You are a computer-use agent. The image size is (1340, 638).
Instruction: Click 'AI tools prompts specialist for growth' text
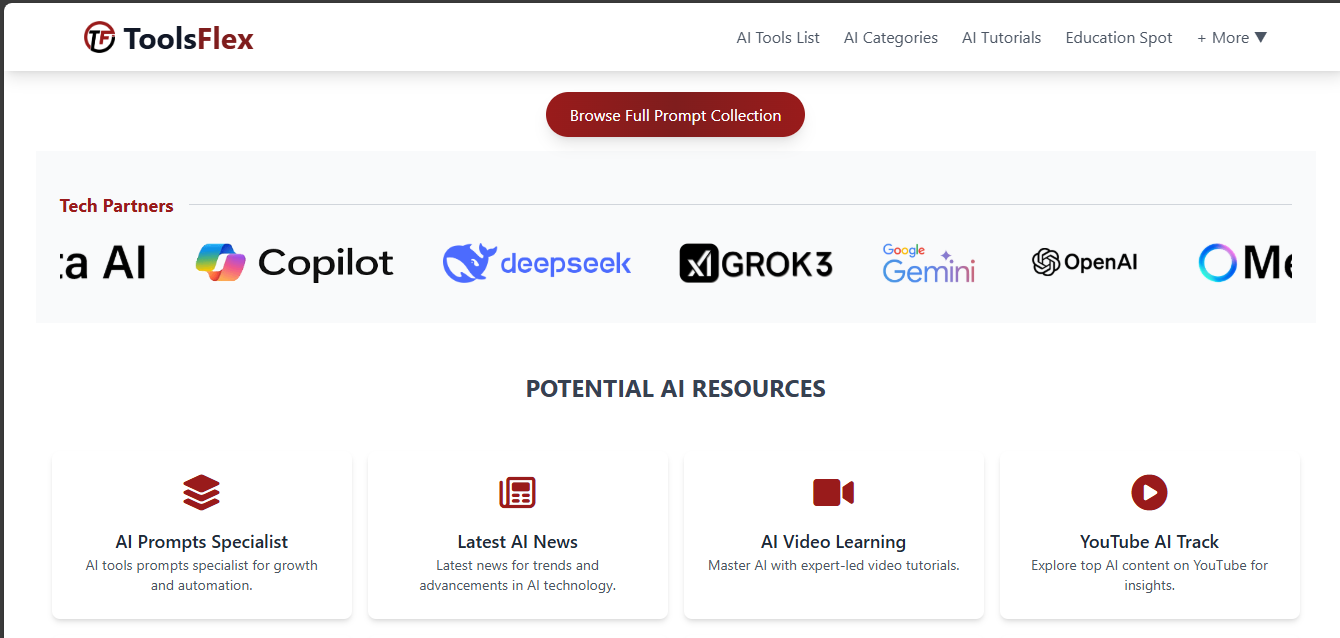coord(202,575)
